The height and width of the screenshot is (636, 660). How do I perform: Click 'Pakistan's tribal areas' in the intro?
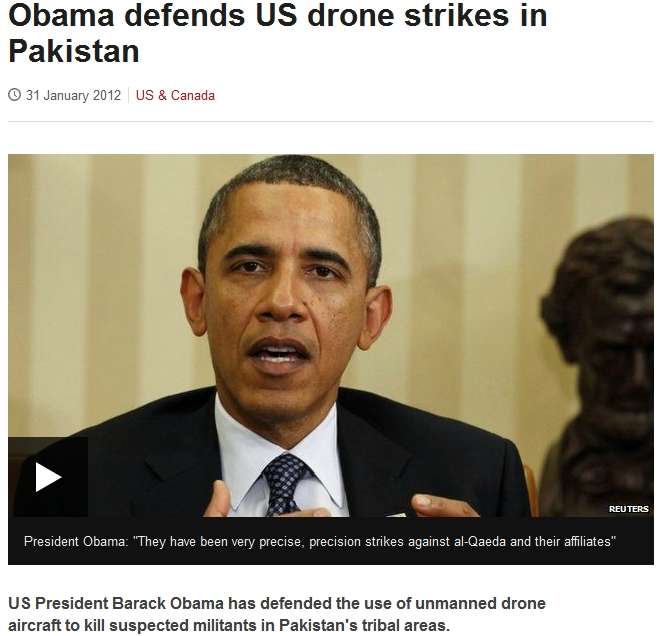coord(362,625)
